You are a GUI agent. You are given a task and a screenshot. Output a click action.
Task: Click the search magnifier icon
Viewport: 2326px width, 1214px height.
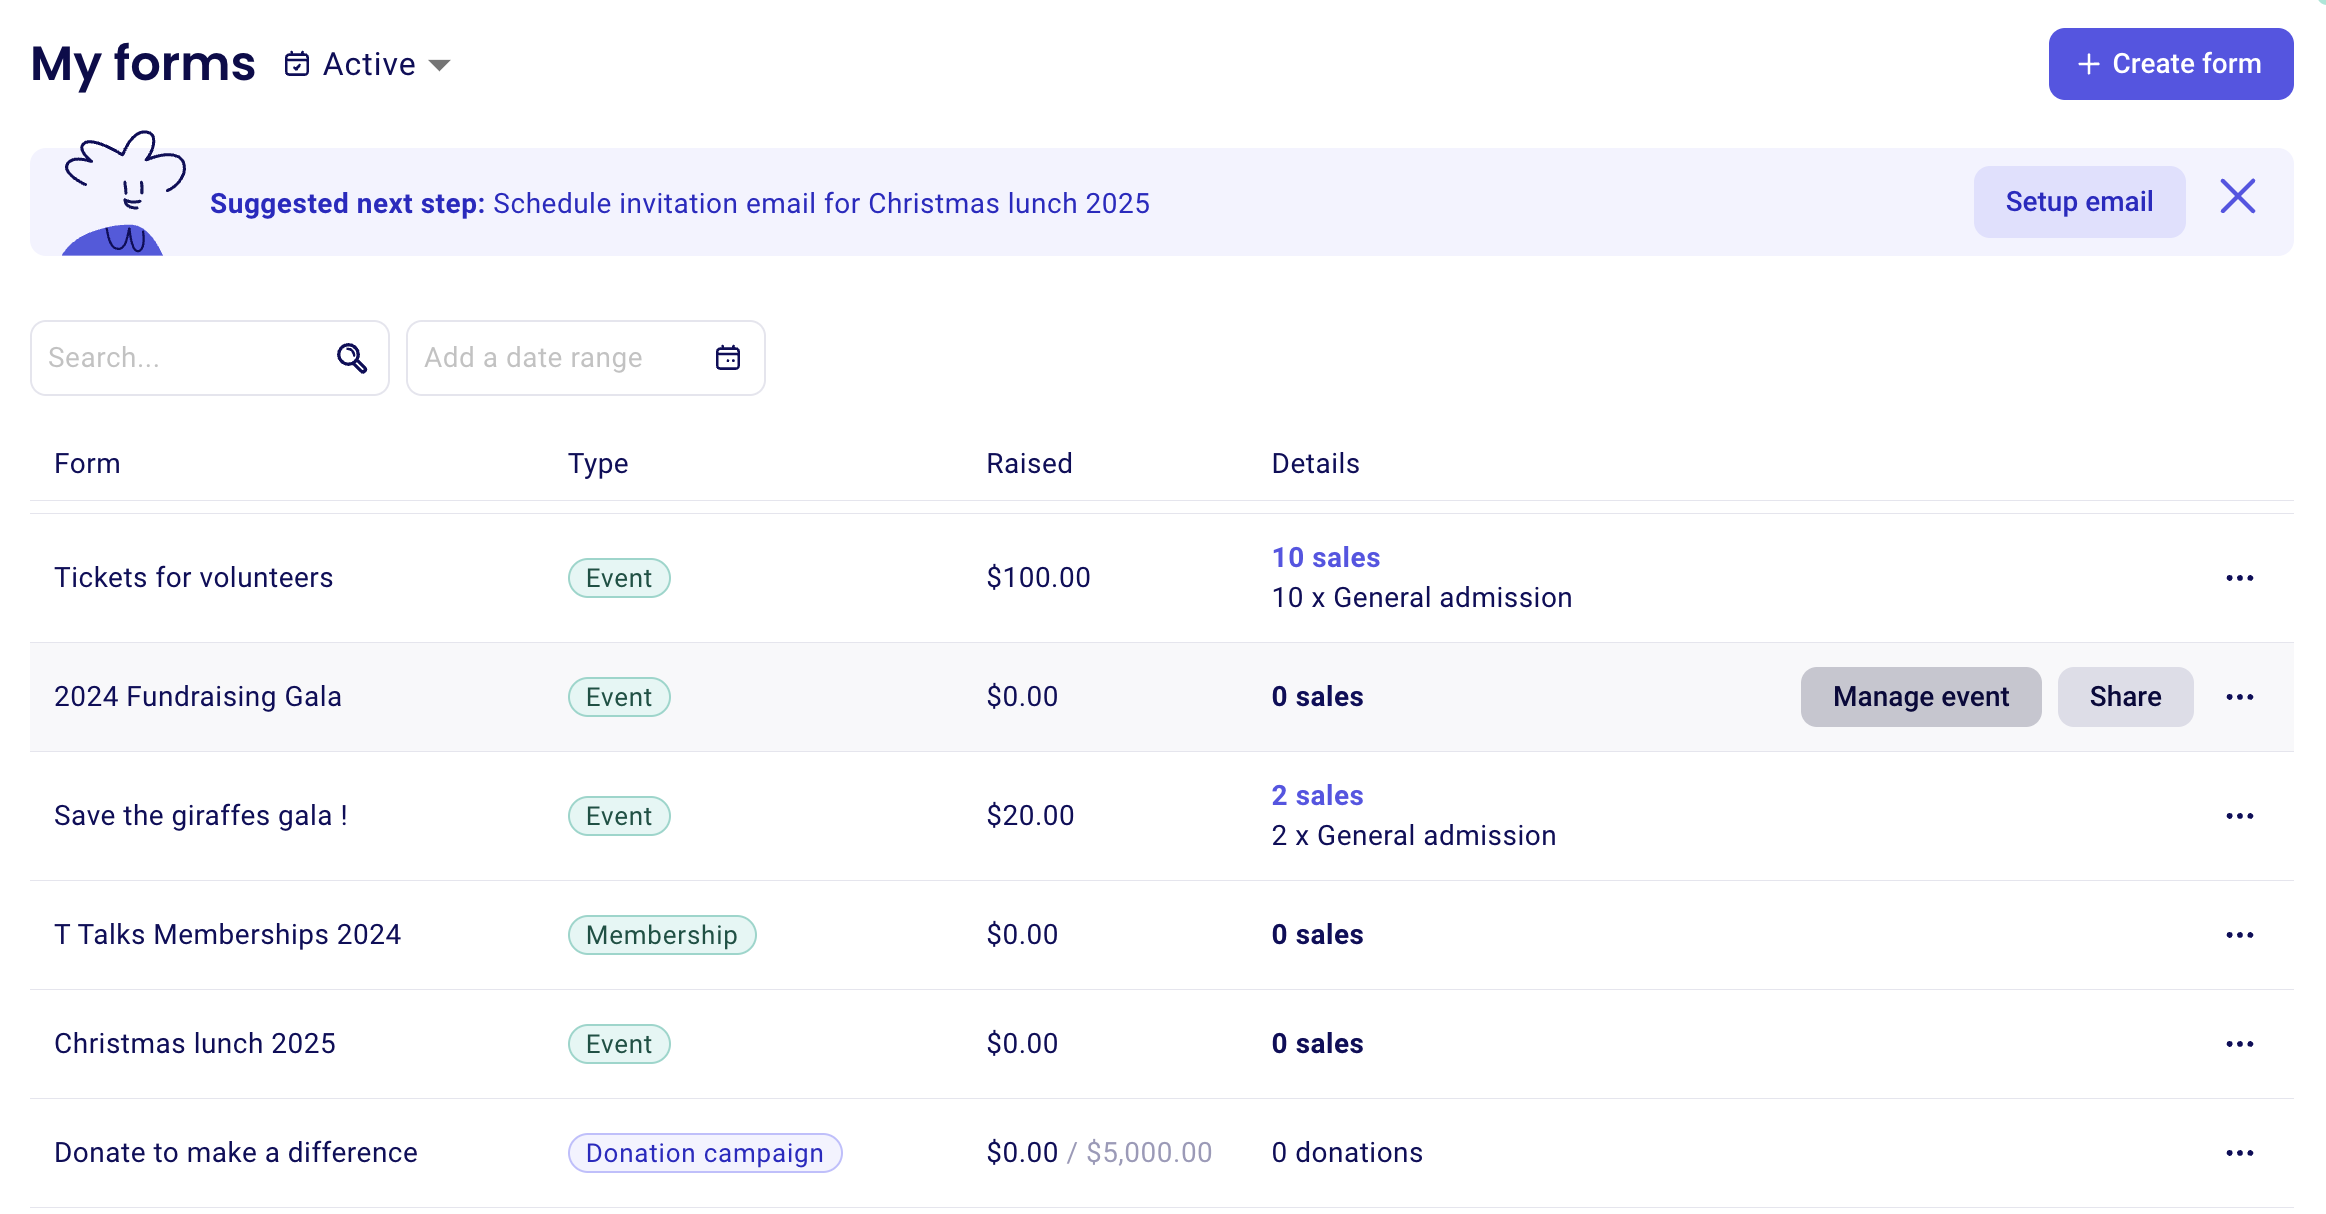coord(352,357)
